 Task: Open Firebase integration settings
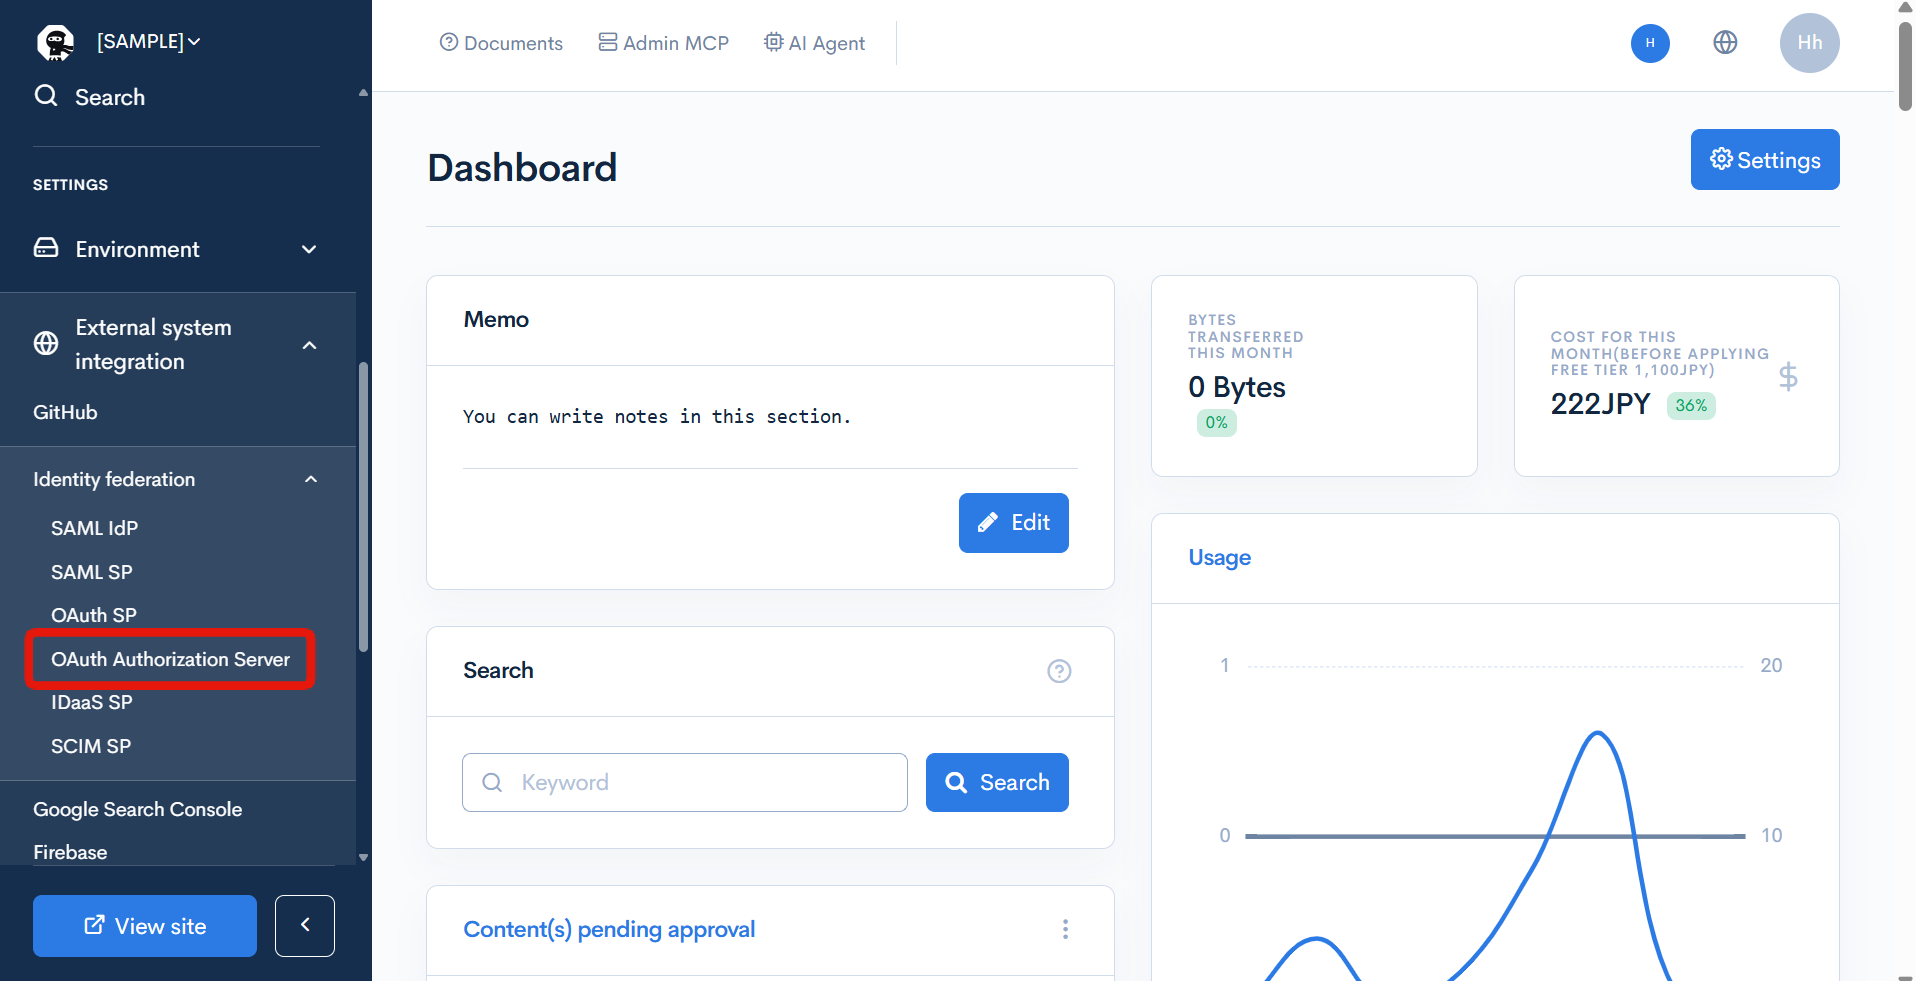click(70, 852)
